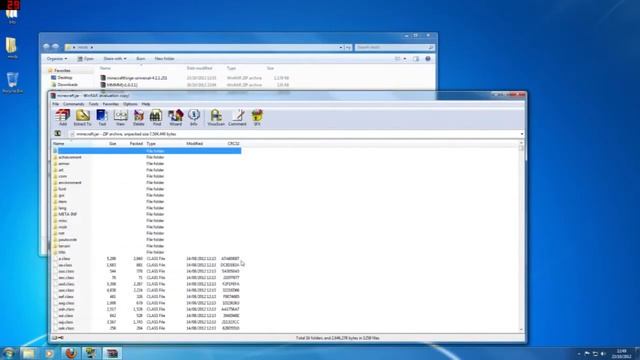Click the Info icon in WinRAR toolbar
This screenshot has height=360, width=640.
[x=194, y=117]
